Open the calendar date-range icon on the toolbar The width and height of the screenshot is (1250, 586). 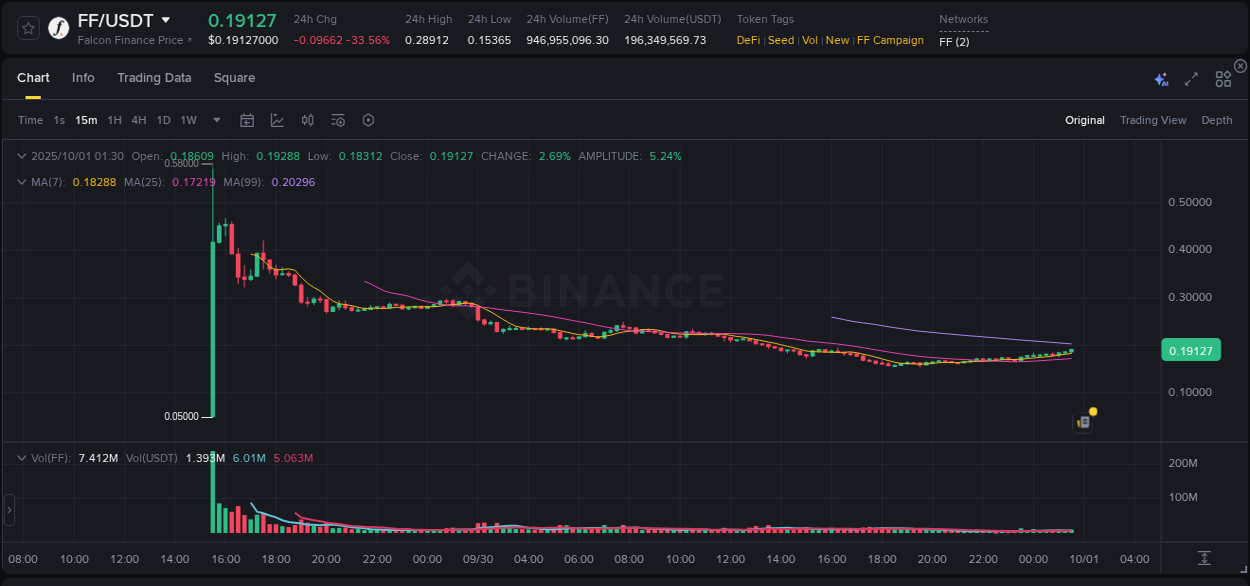pyautogui.click(x=247, y=120)
